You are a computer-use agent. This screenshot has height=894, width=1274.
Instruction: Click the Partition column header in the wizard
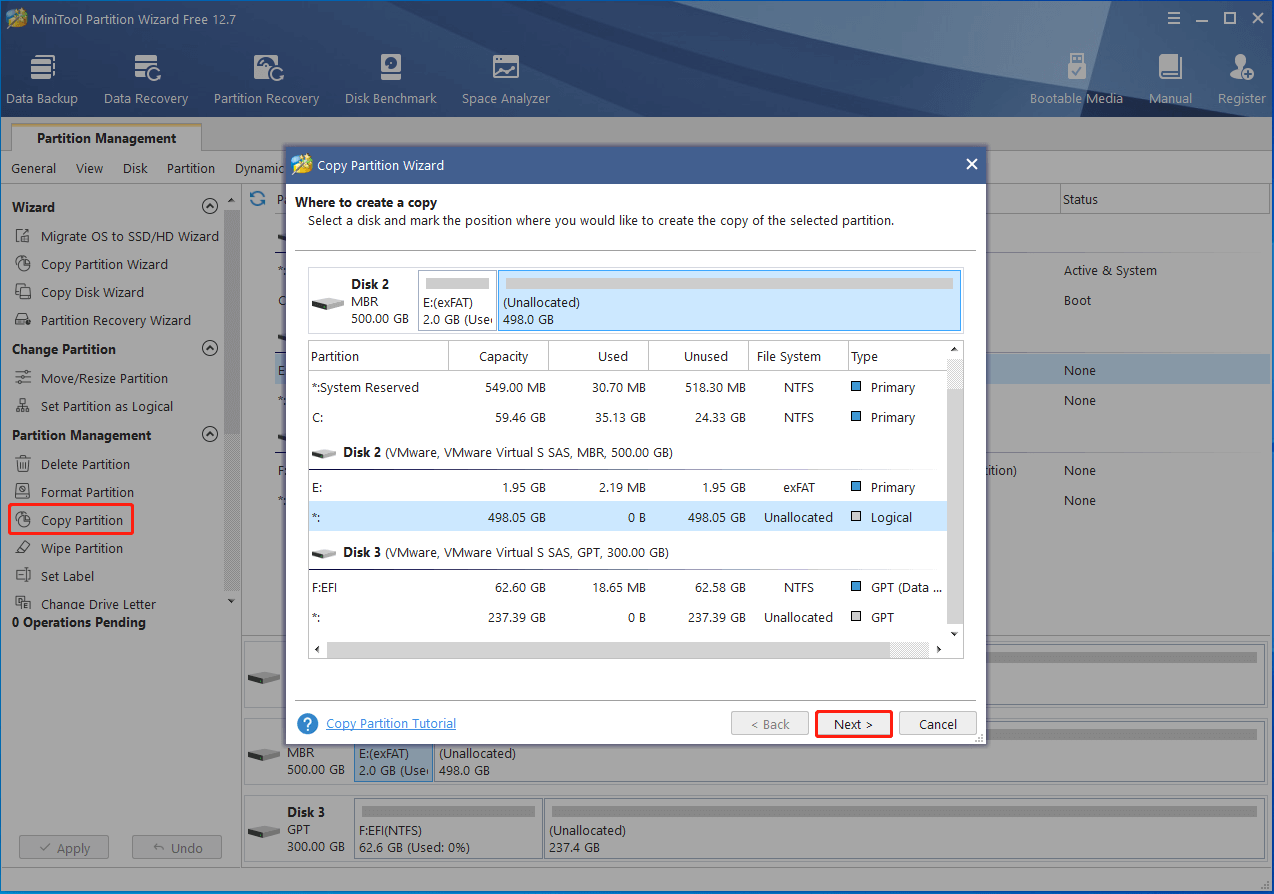[378, 357]
